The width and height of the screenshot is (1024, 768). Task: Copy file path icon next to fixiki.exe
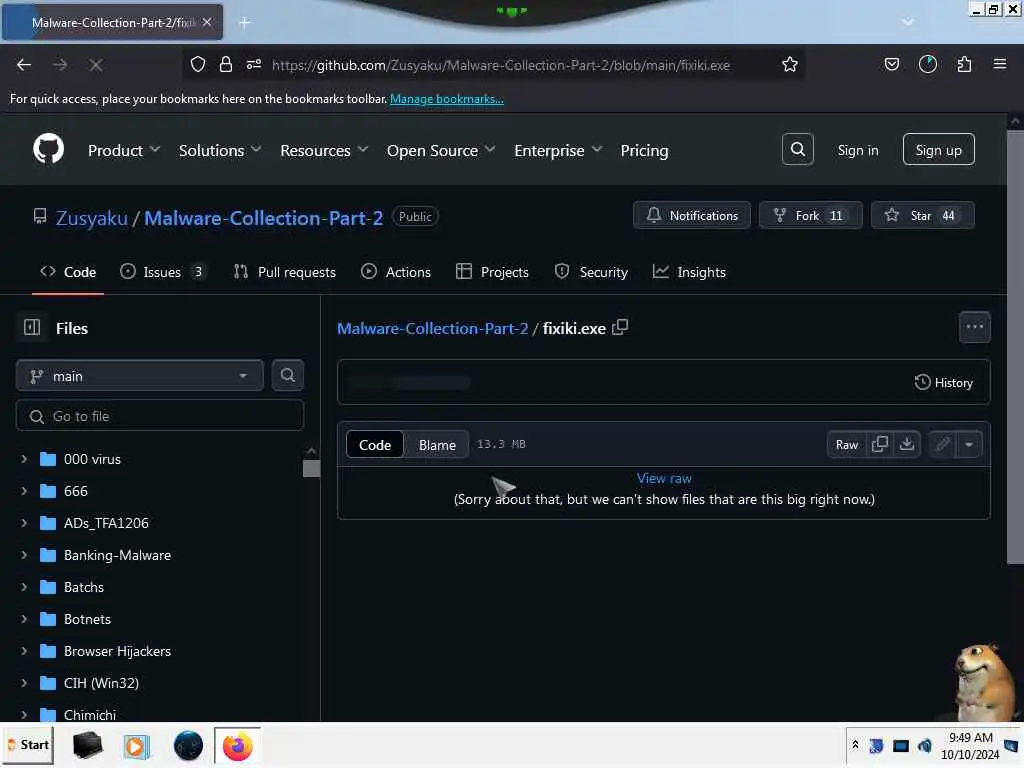620,327
